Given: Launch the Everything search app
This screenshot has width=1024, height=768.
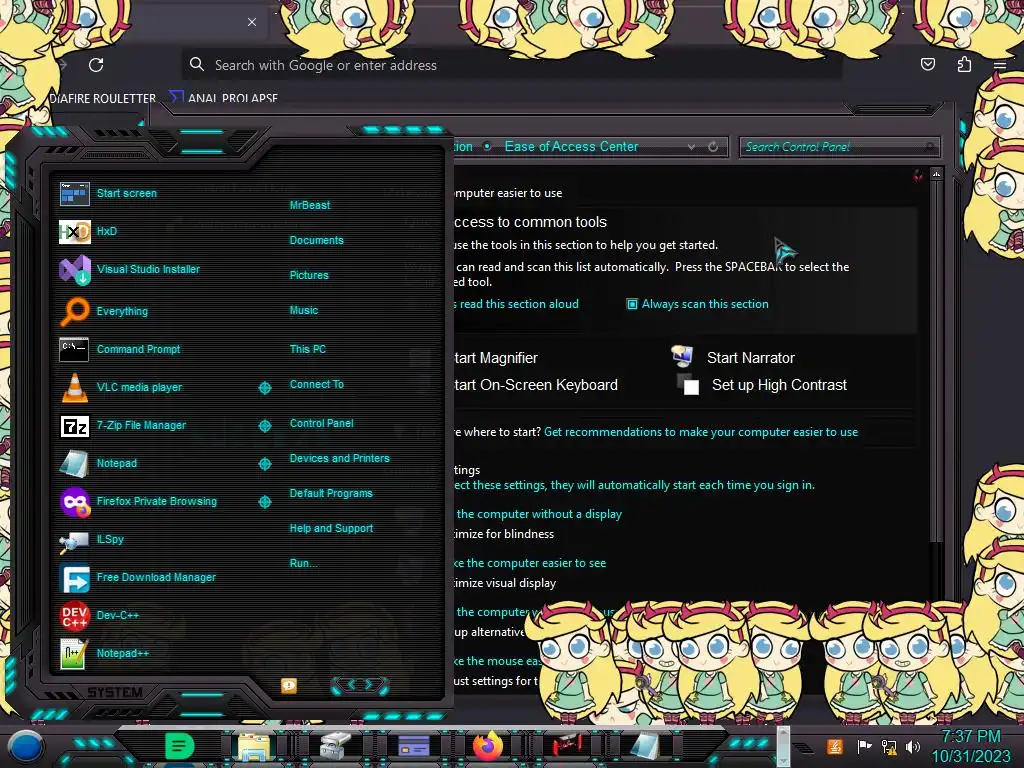Looking at the screenshot, I should (74, 312).
